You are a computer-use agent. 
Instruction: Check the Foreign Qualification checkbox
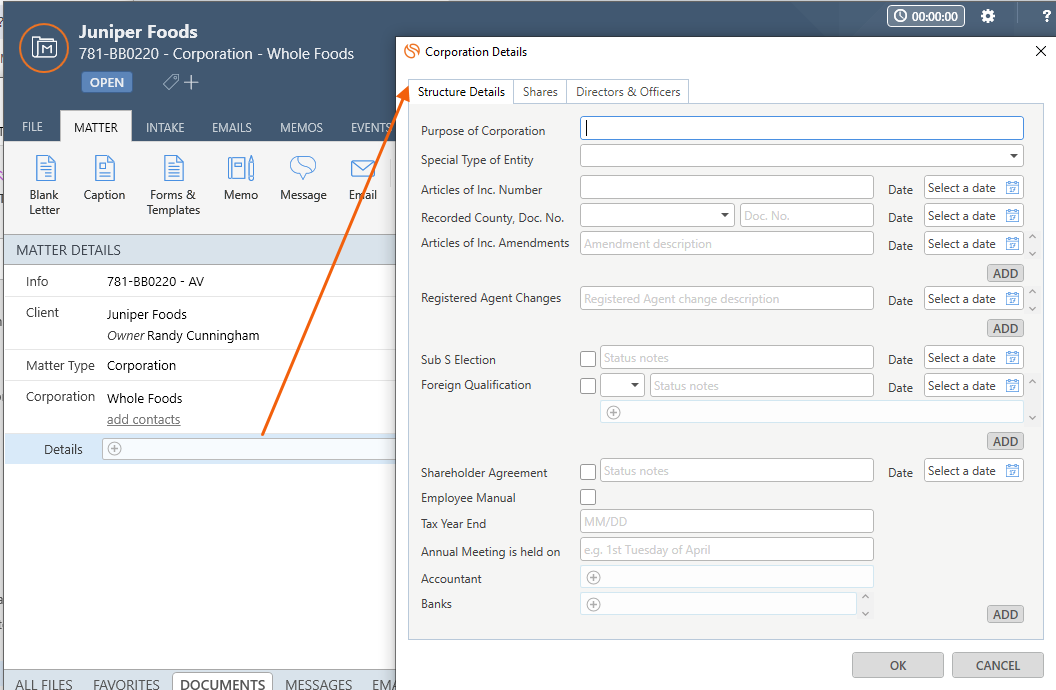(x=588, y=386)
